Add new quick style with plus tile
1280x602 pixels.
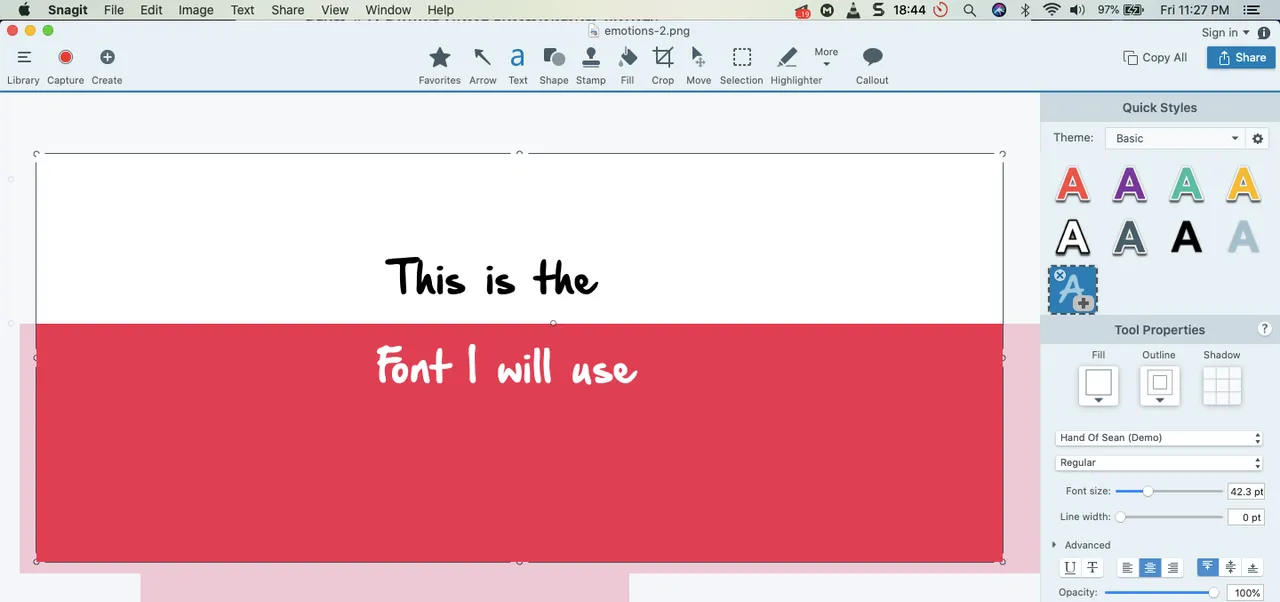coord(1073,290)
